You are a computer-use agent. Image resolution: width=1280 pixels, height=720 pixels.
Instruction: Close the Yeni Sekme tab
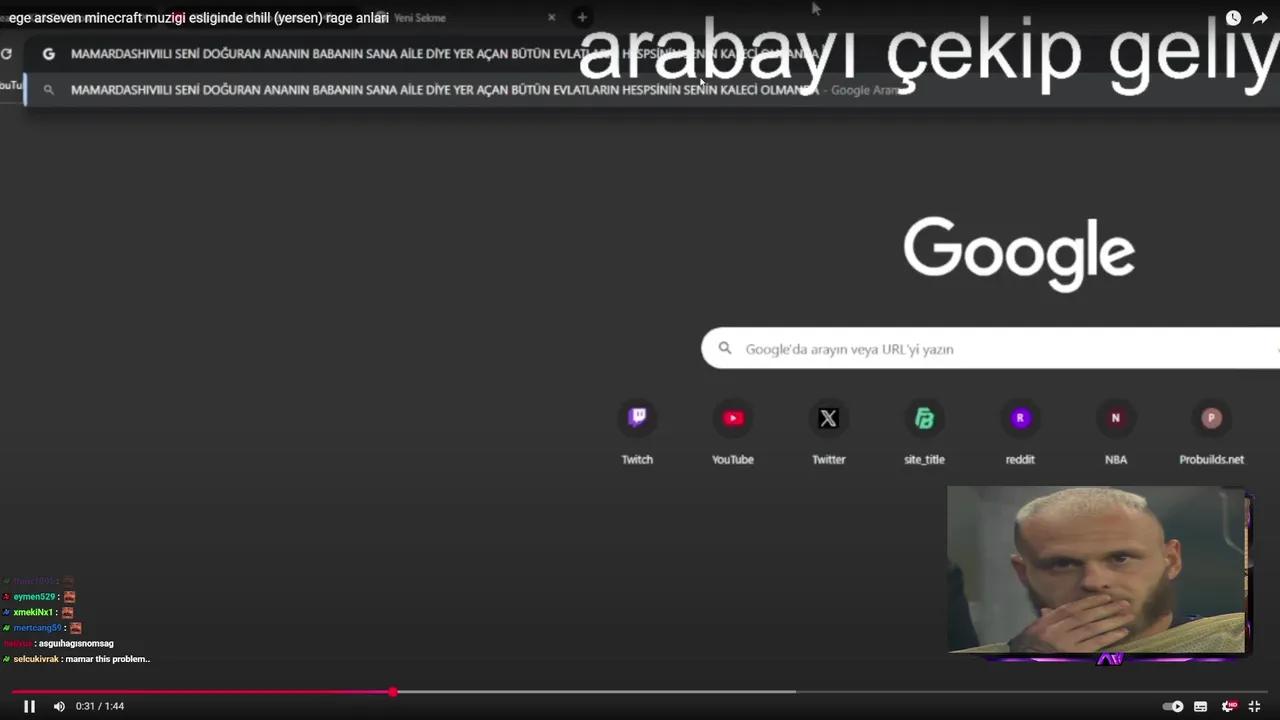pyautogui.click(x=551, y=18)
